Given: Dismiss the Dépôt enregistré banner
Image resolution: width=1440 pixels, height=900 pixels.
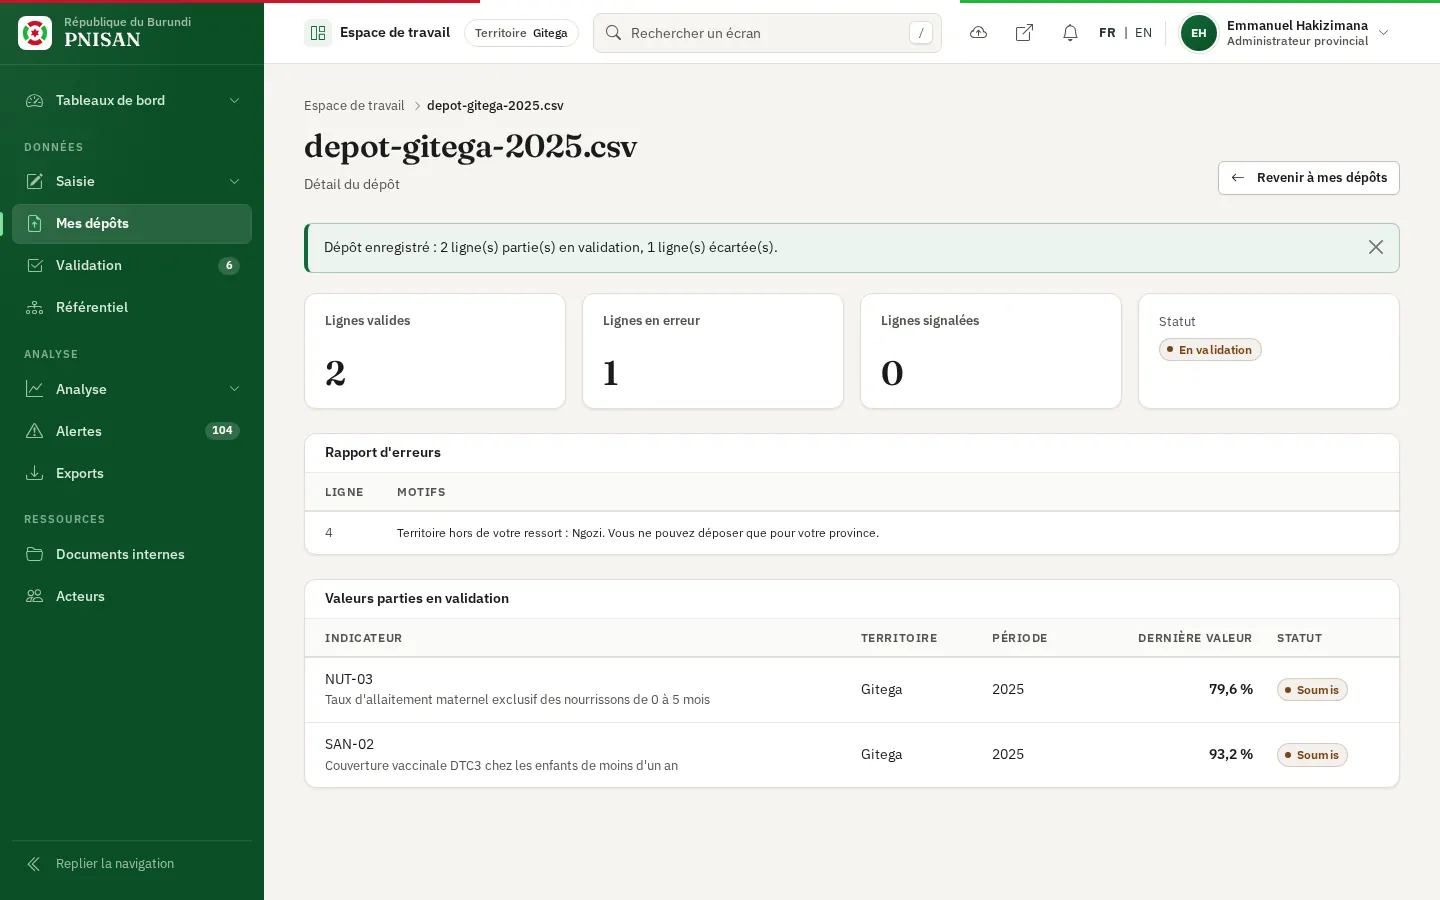Looking at the screenshot, I should click(1376, 247).
